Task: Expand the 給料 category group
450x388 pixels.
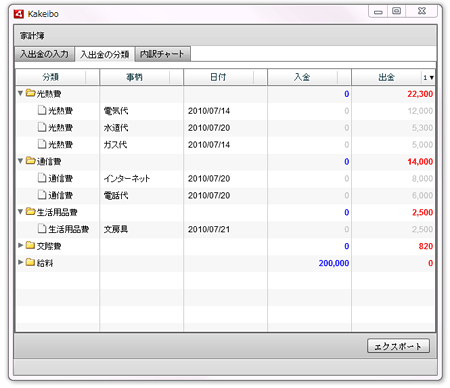Action: pyautogui.click(x=20, y=263)
